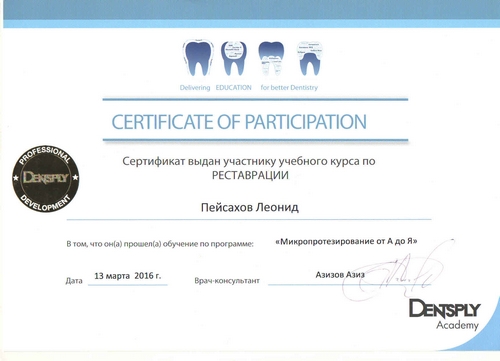The height and width of the screenshot is (361, 500).
Task: Click the second tooth icon with word cloud
Action: click(234, 58)
